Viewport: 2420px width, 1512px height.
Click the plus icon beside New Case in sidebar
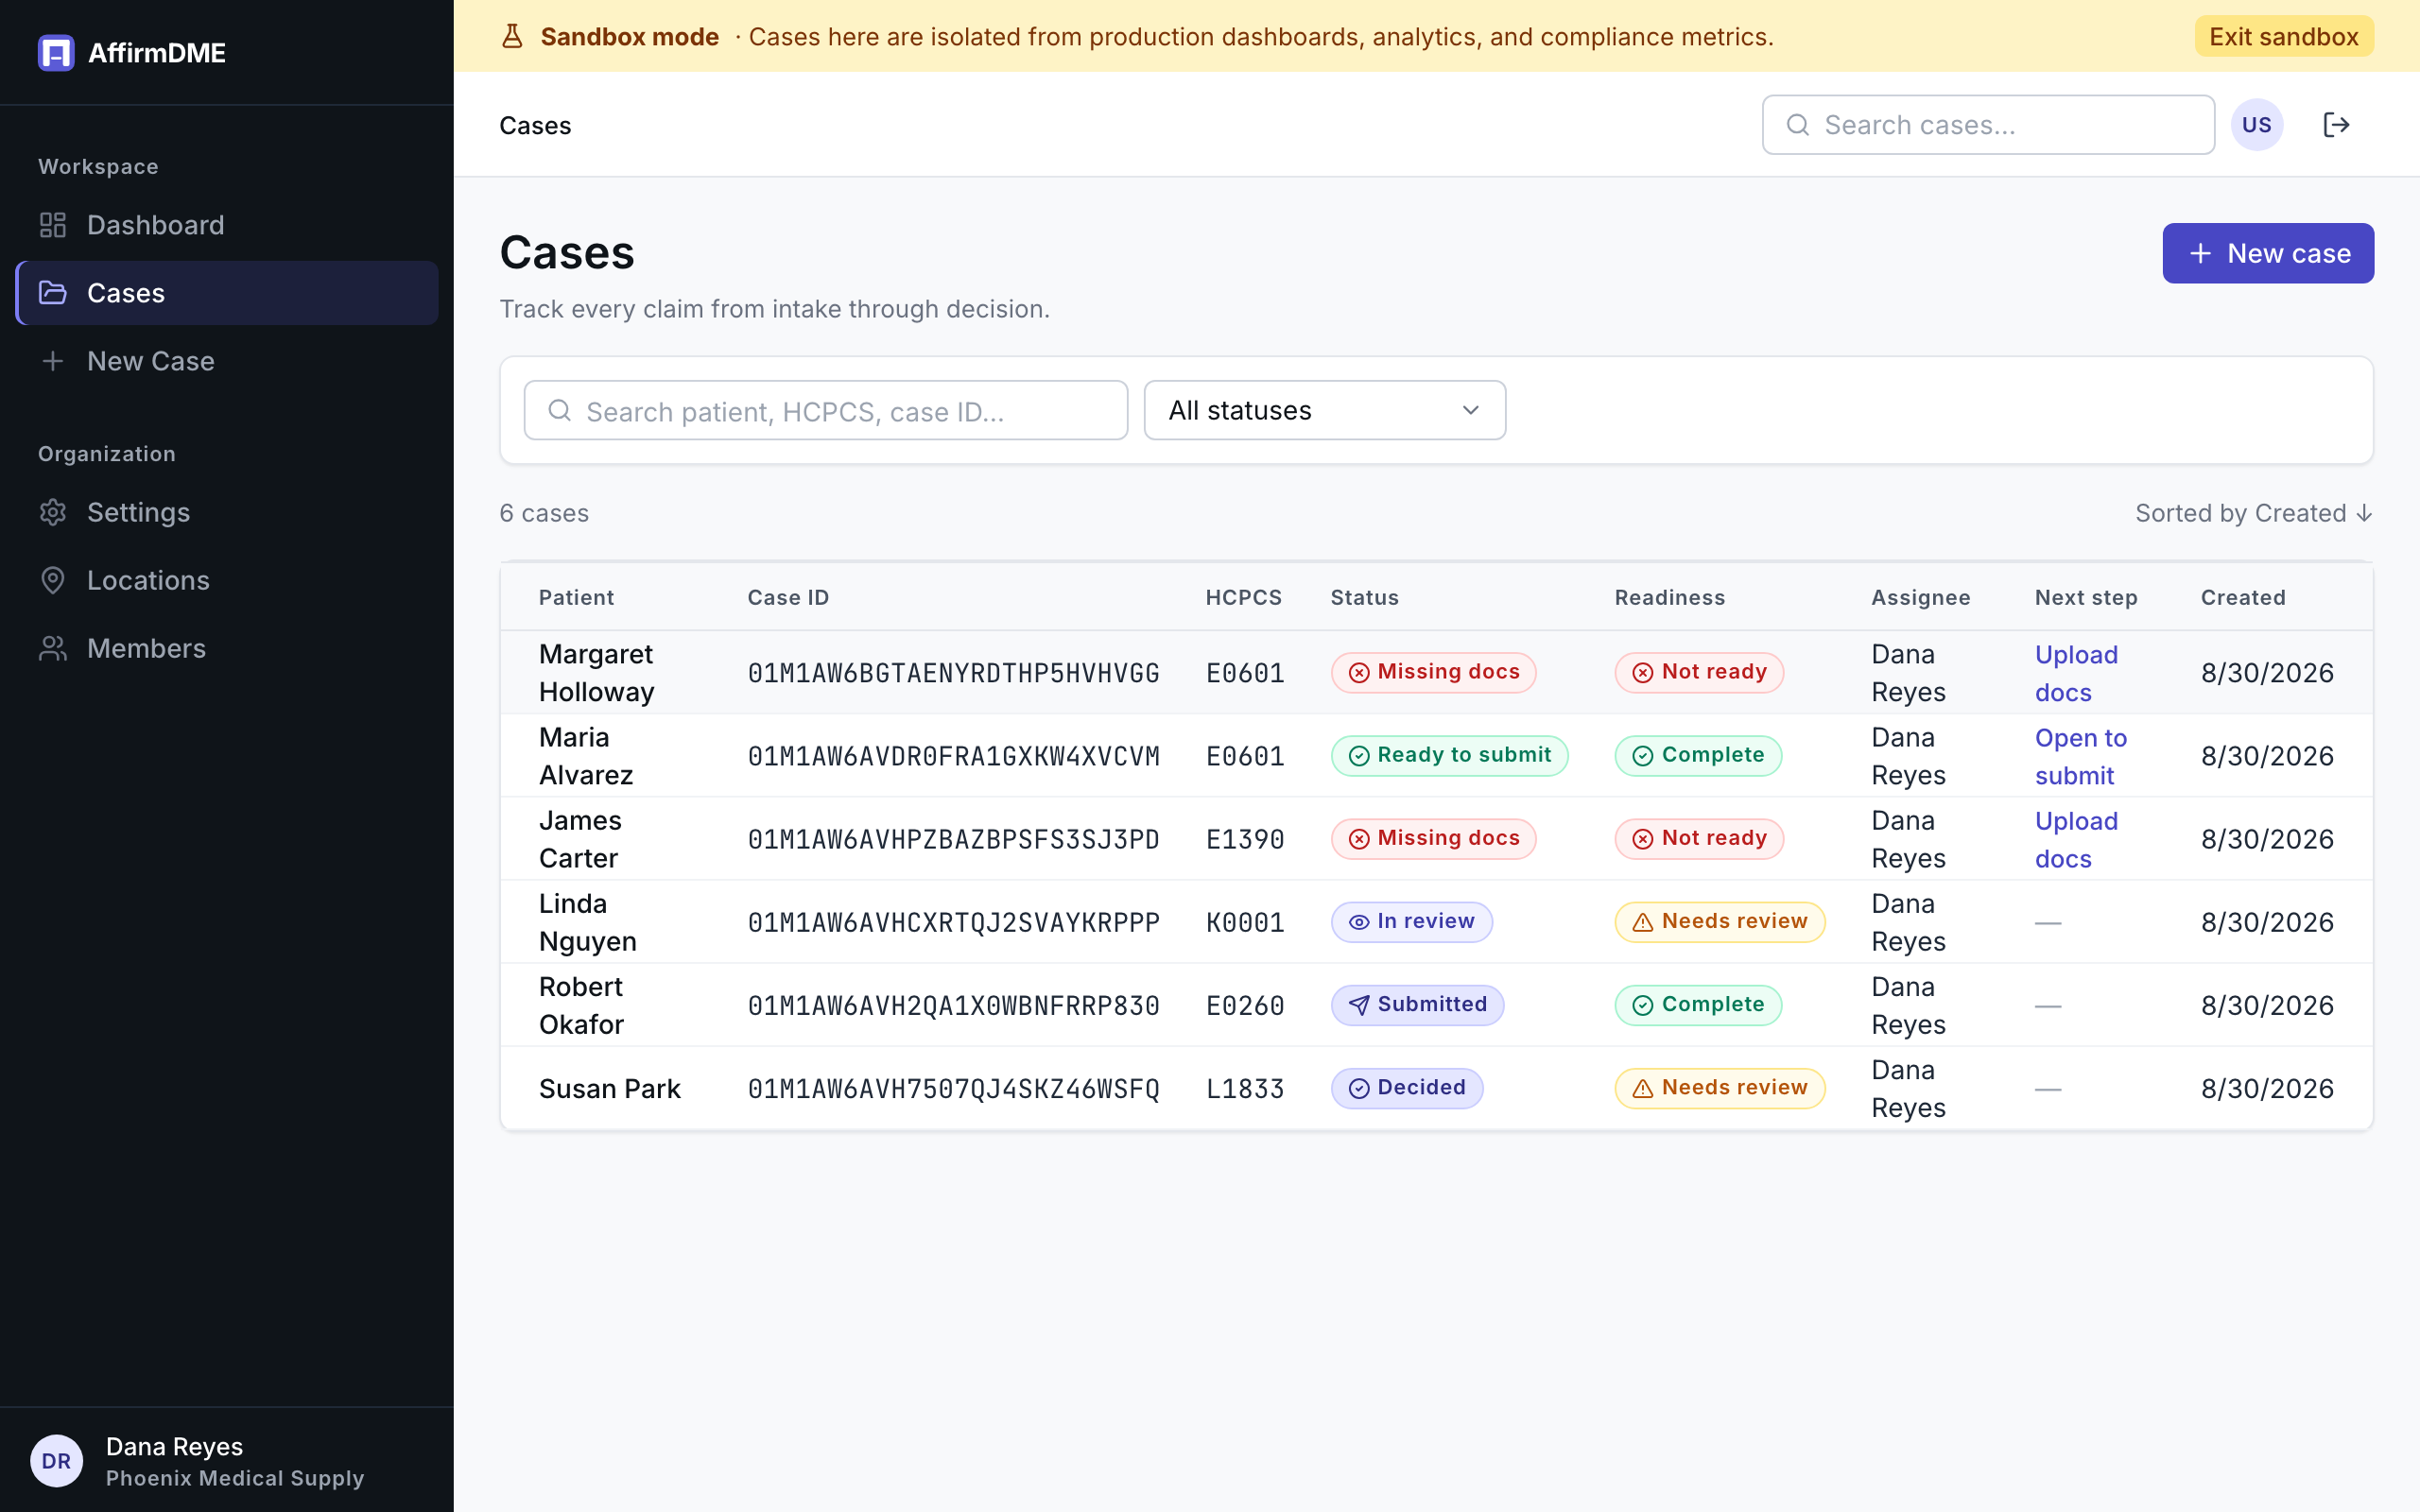(x=53, y=361)
